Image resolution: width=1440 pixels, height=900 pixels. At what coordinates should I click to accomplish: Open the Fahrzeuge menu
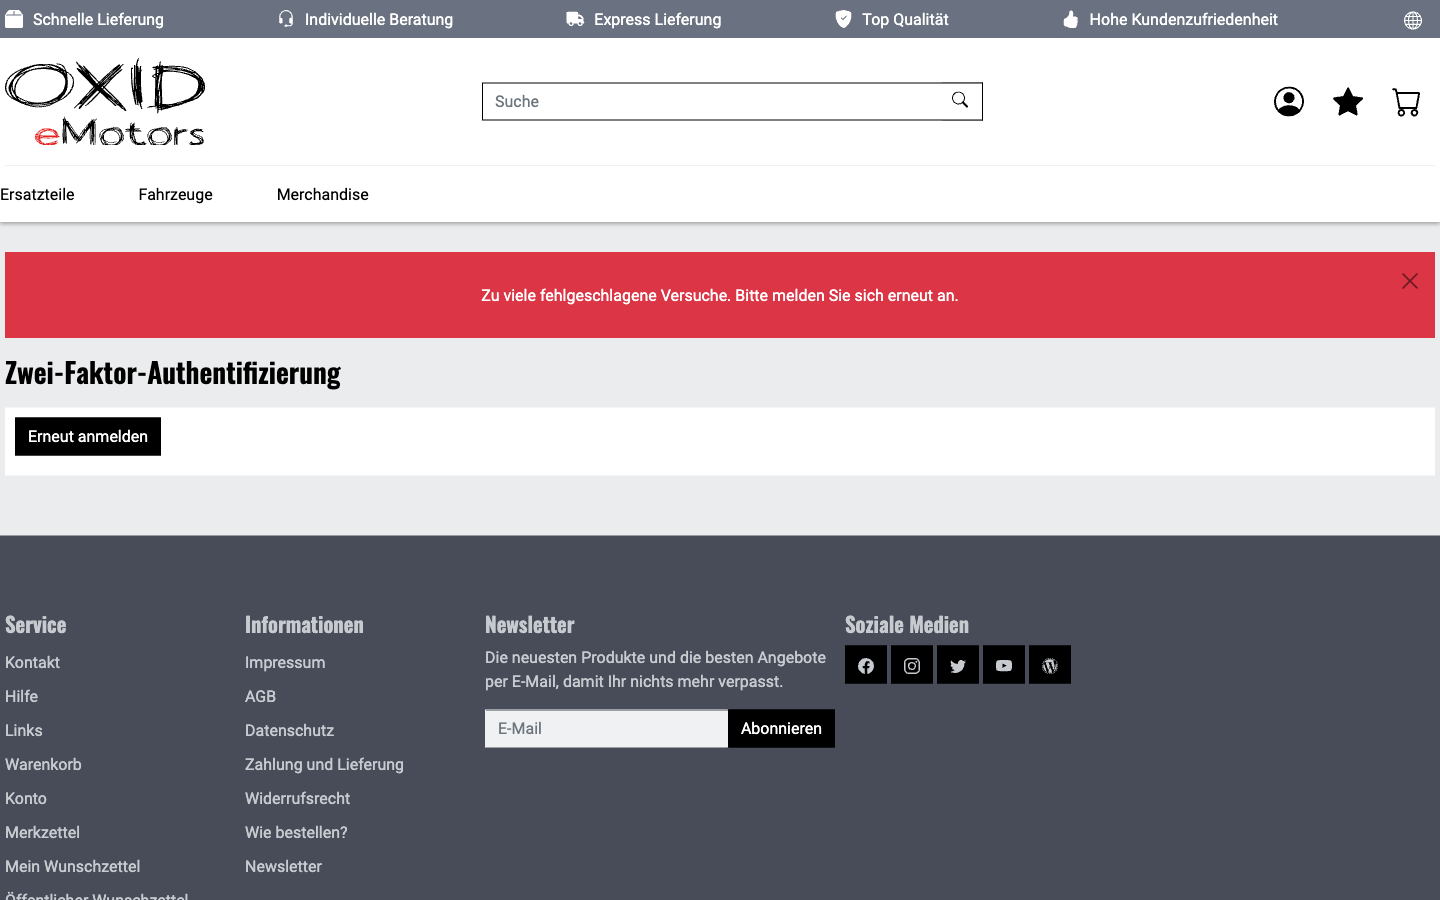(x=175, y=194)
